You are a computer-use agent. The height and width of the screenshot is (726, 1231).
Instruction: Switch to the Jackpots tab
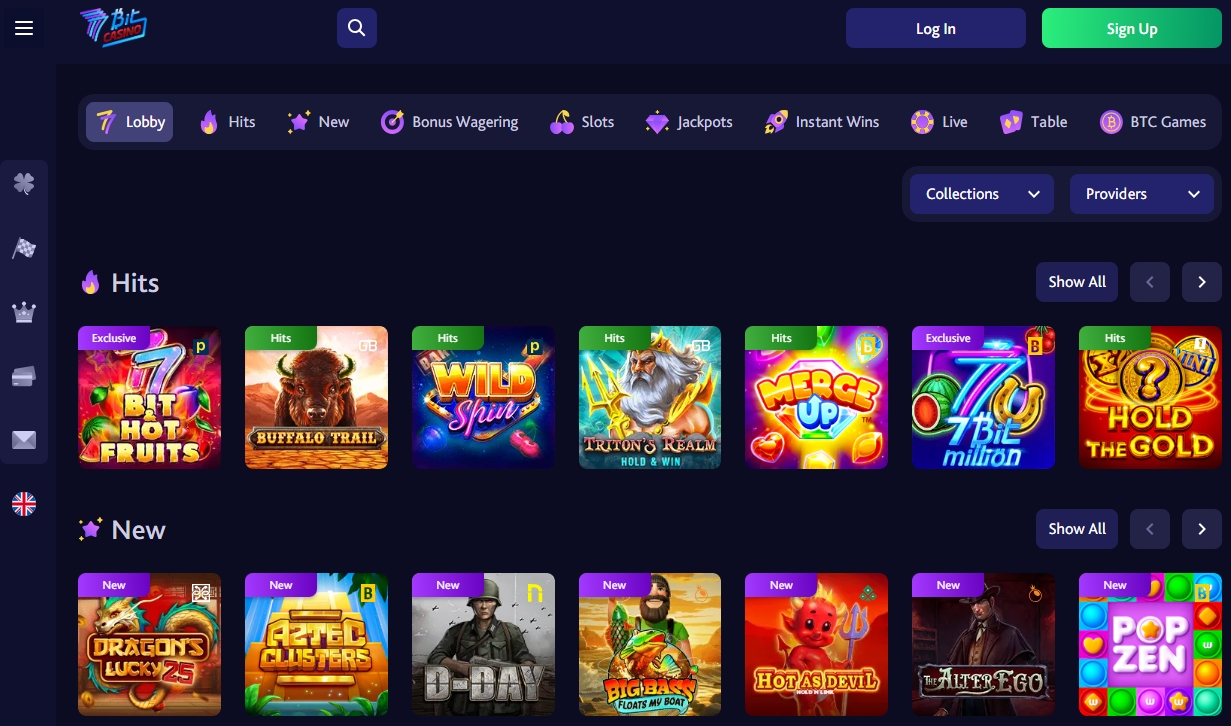pos(689,122)
